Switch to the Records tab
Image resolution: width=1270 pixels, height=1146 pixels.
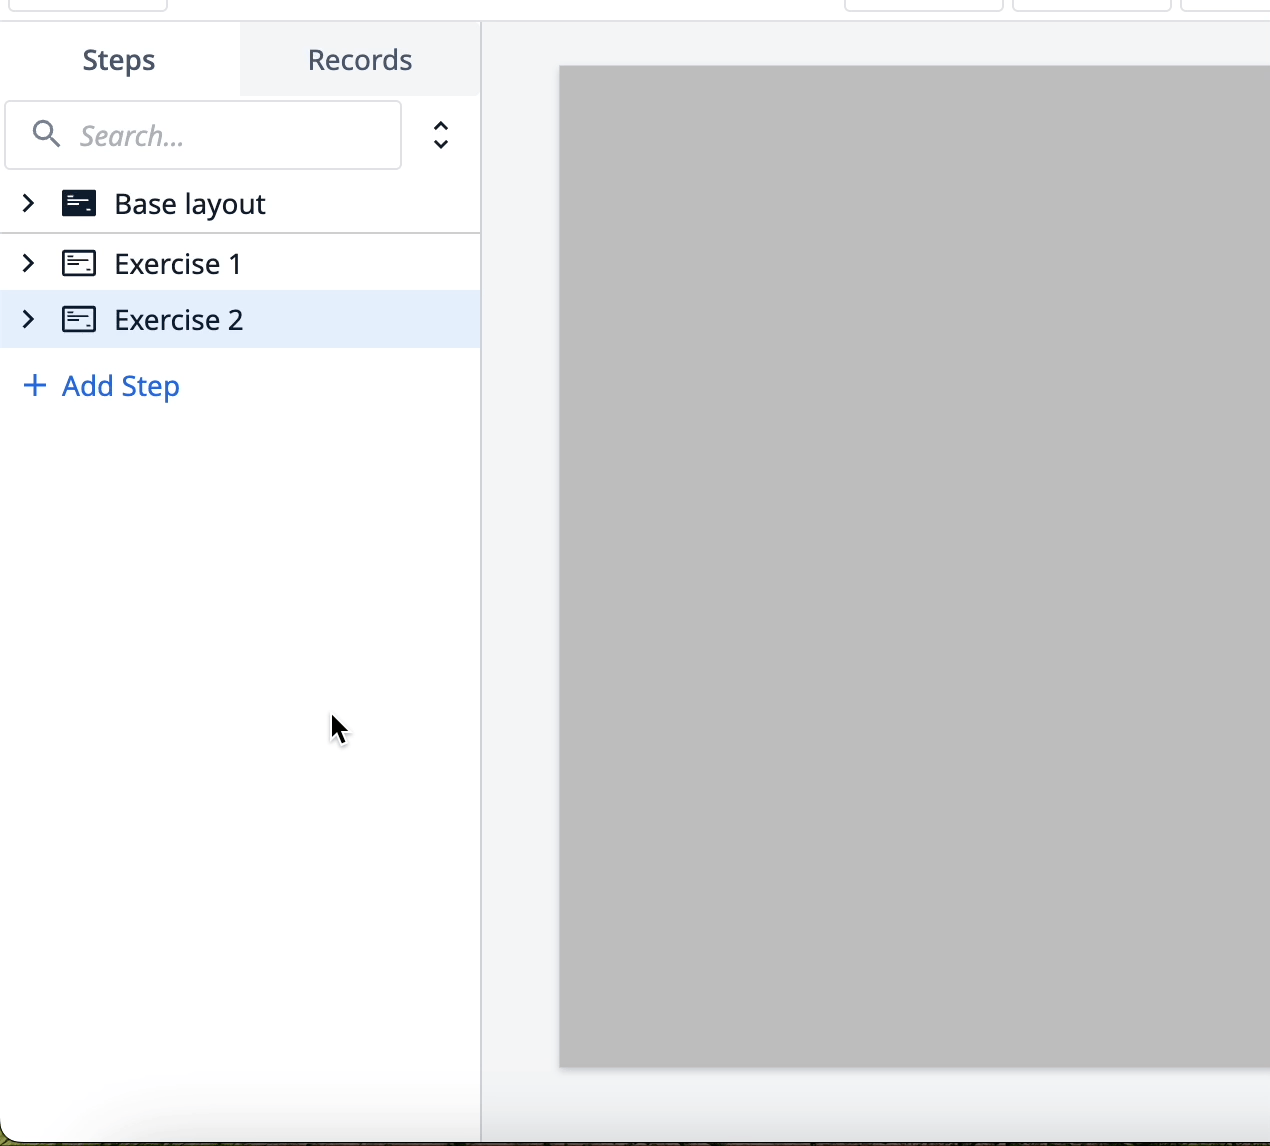[x=360, y=60]
